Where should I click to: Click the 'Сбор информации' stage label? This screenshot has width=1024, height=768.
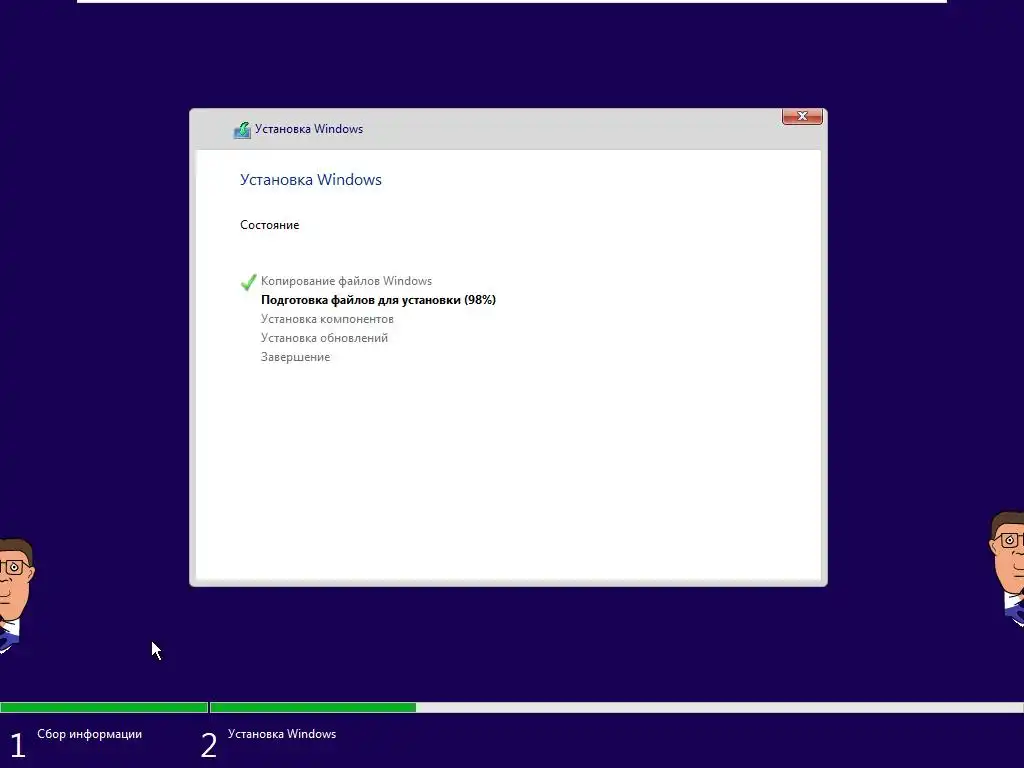[x=89, y=734]
